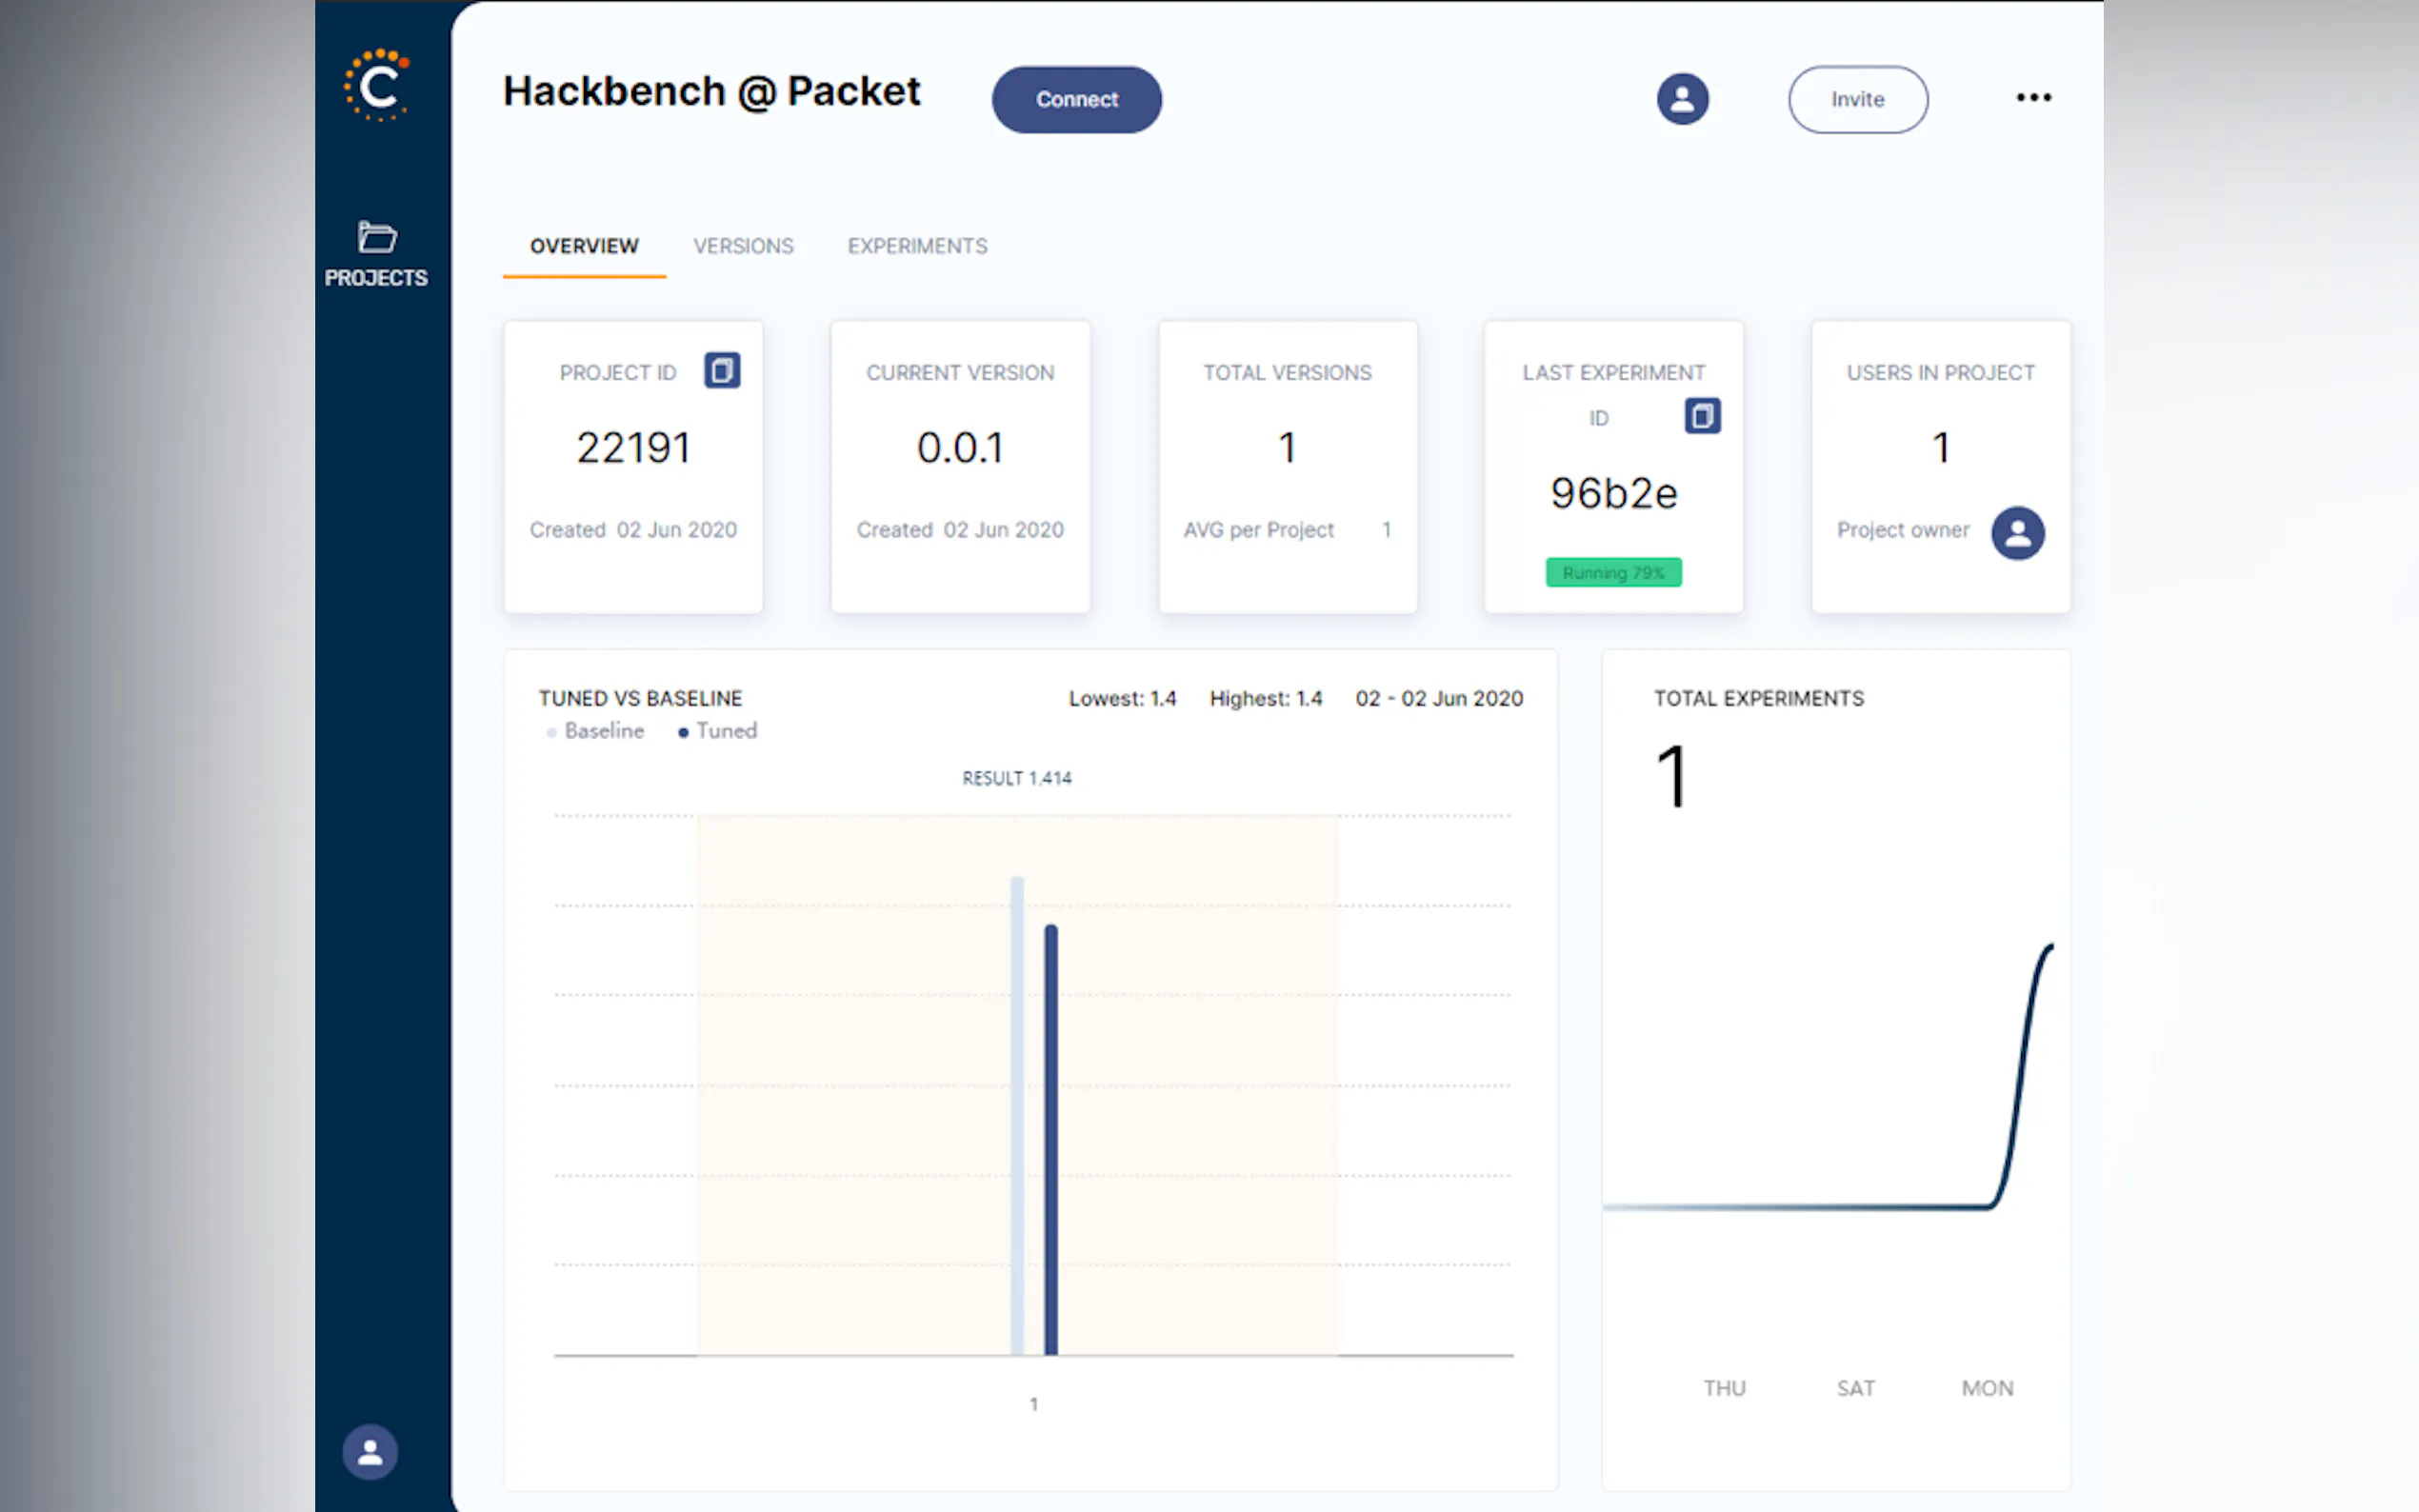Copy the Last Experiment ID with clipboard icon
Image resolution: width=2419 pixels, height=1512 pixels.
coord(1702,416)
